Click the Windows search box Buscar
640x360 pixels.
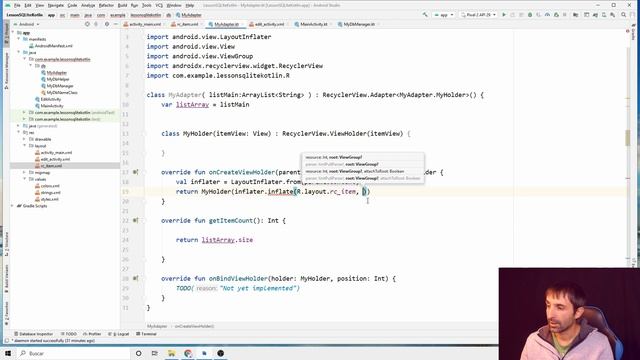[73, 353]
